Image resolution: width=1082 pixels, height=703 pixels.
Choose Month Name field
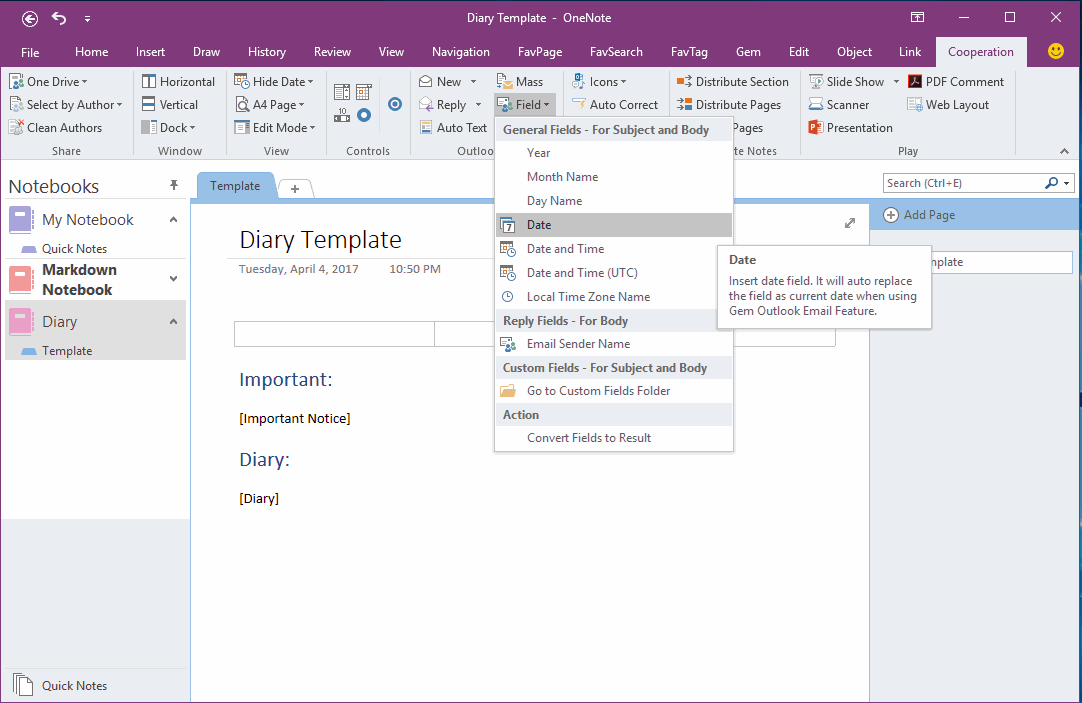pyautogui.click(x=613, y=177)
